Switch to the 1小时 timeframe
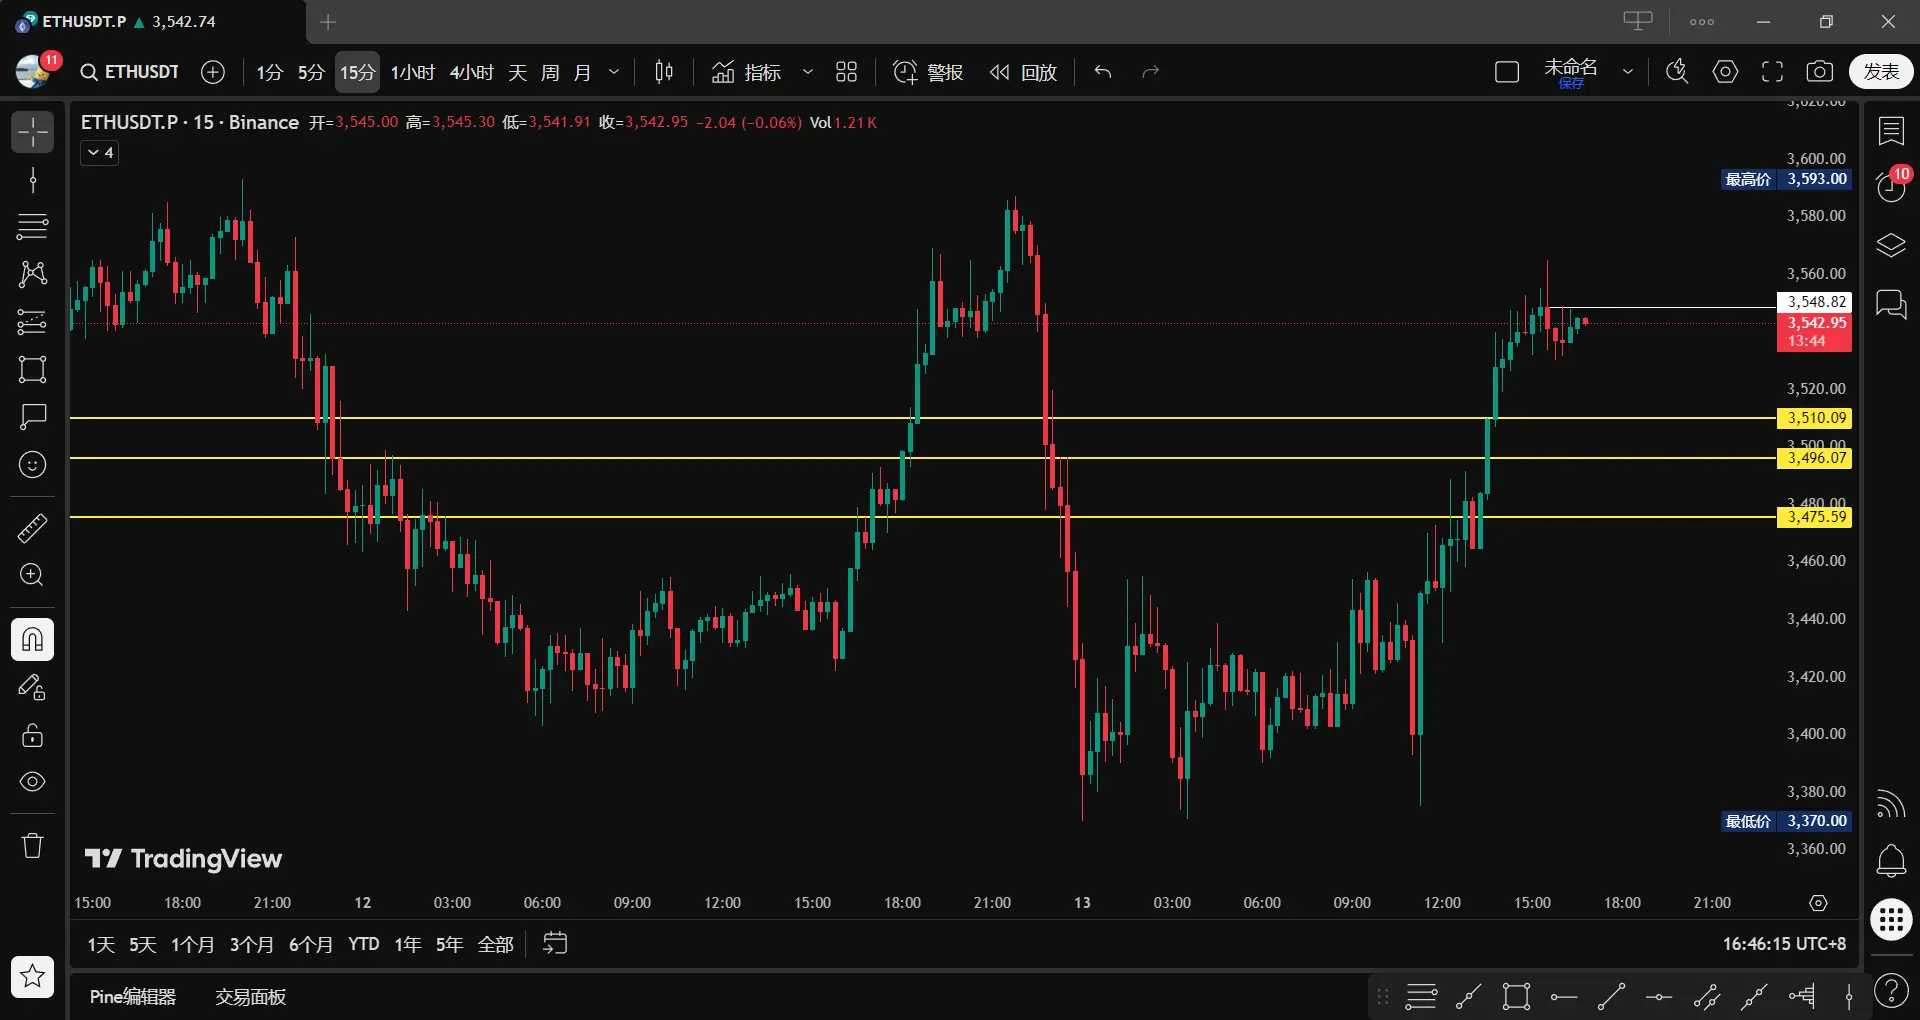Screen dimensions: 1920x1020 [412, 72]
